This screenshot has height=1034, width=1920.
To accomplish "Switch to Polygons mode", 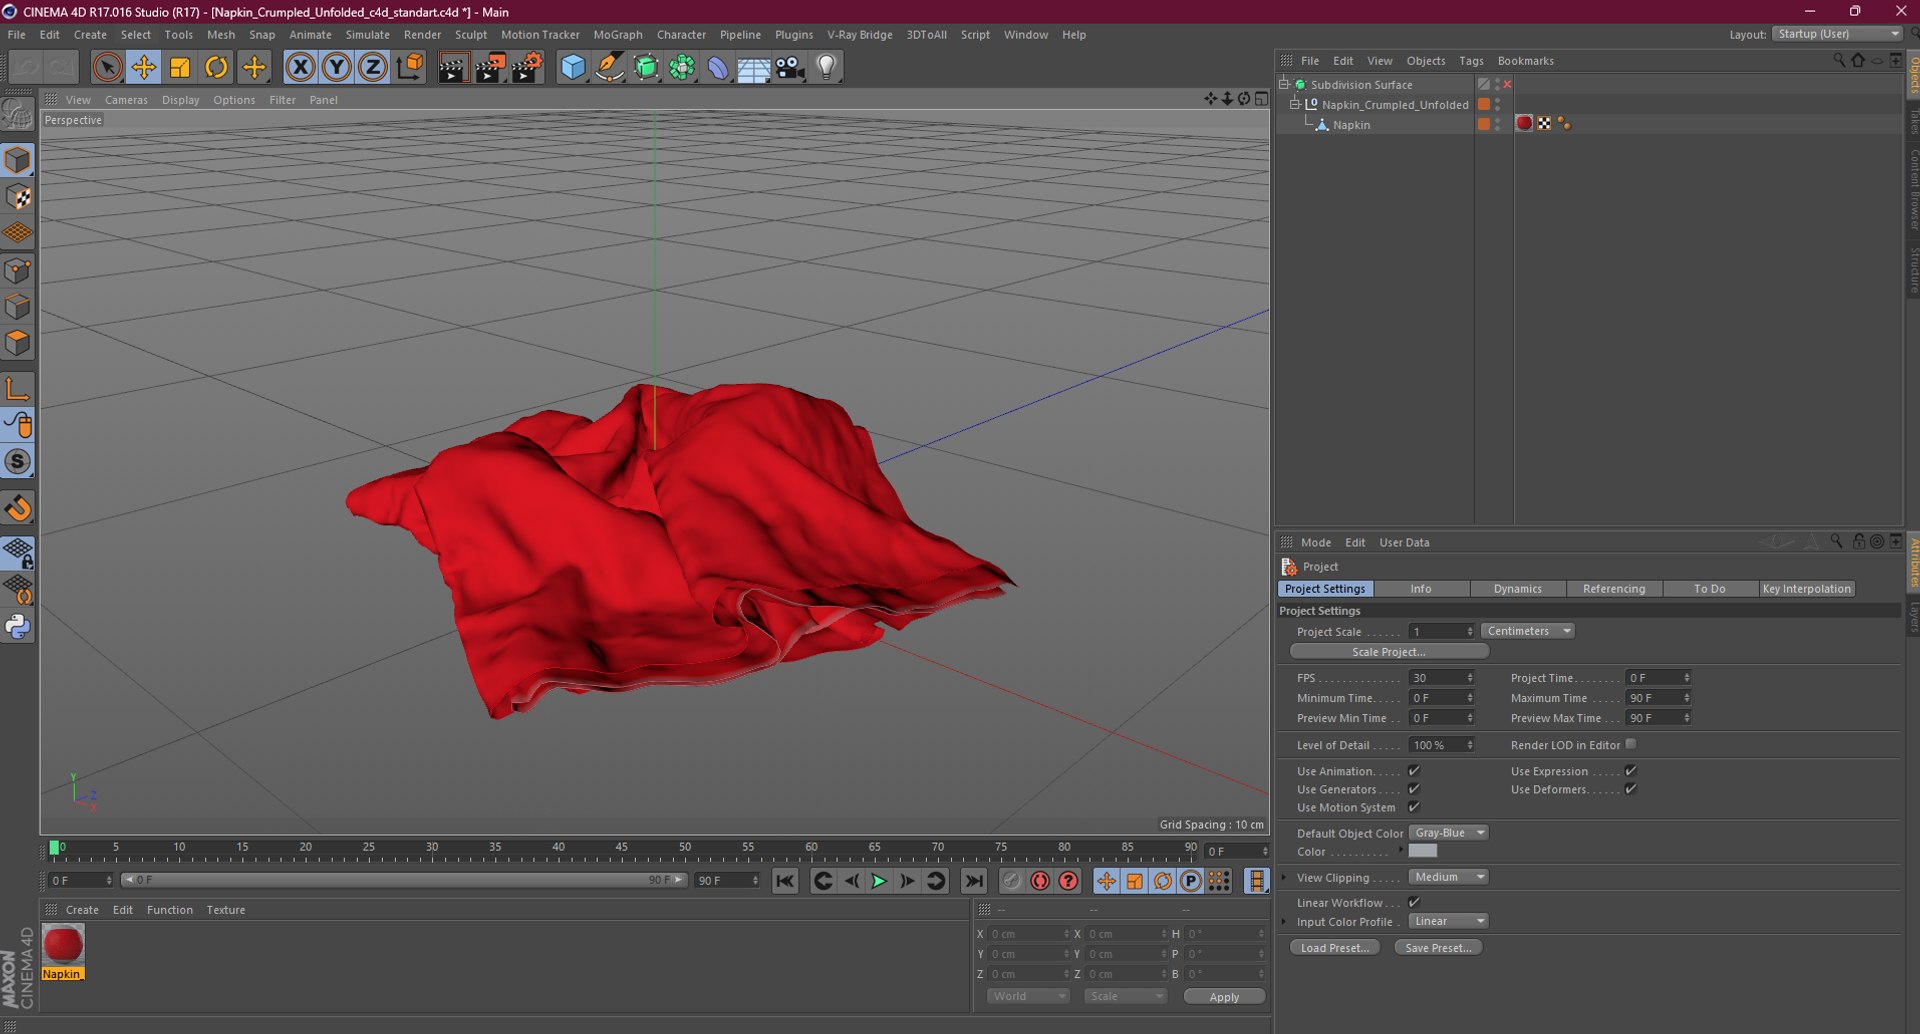I will click(18, 343).
